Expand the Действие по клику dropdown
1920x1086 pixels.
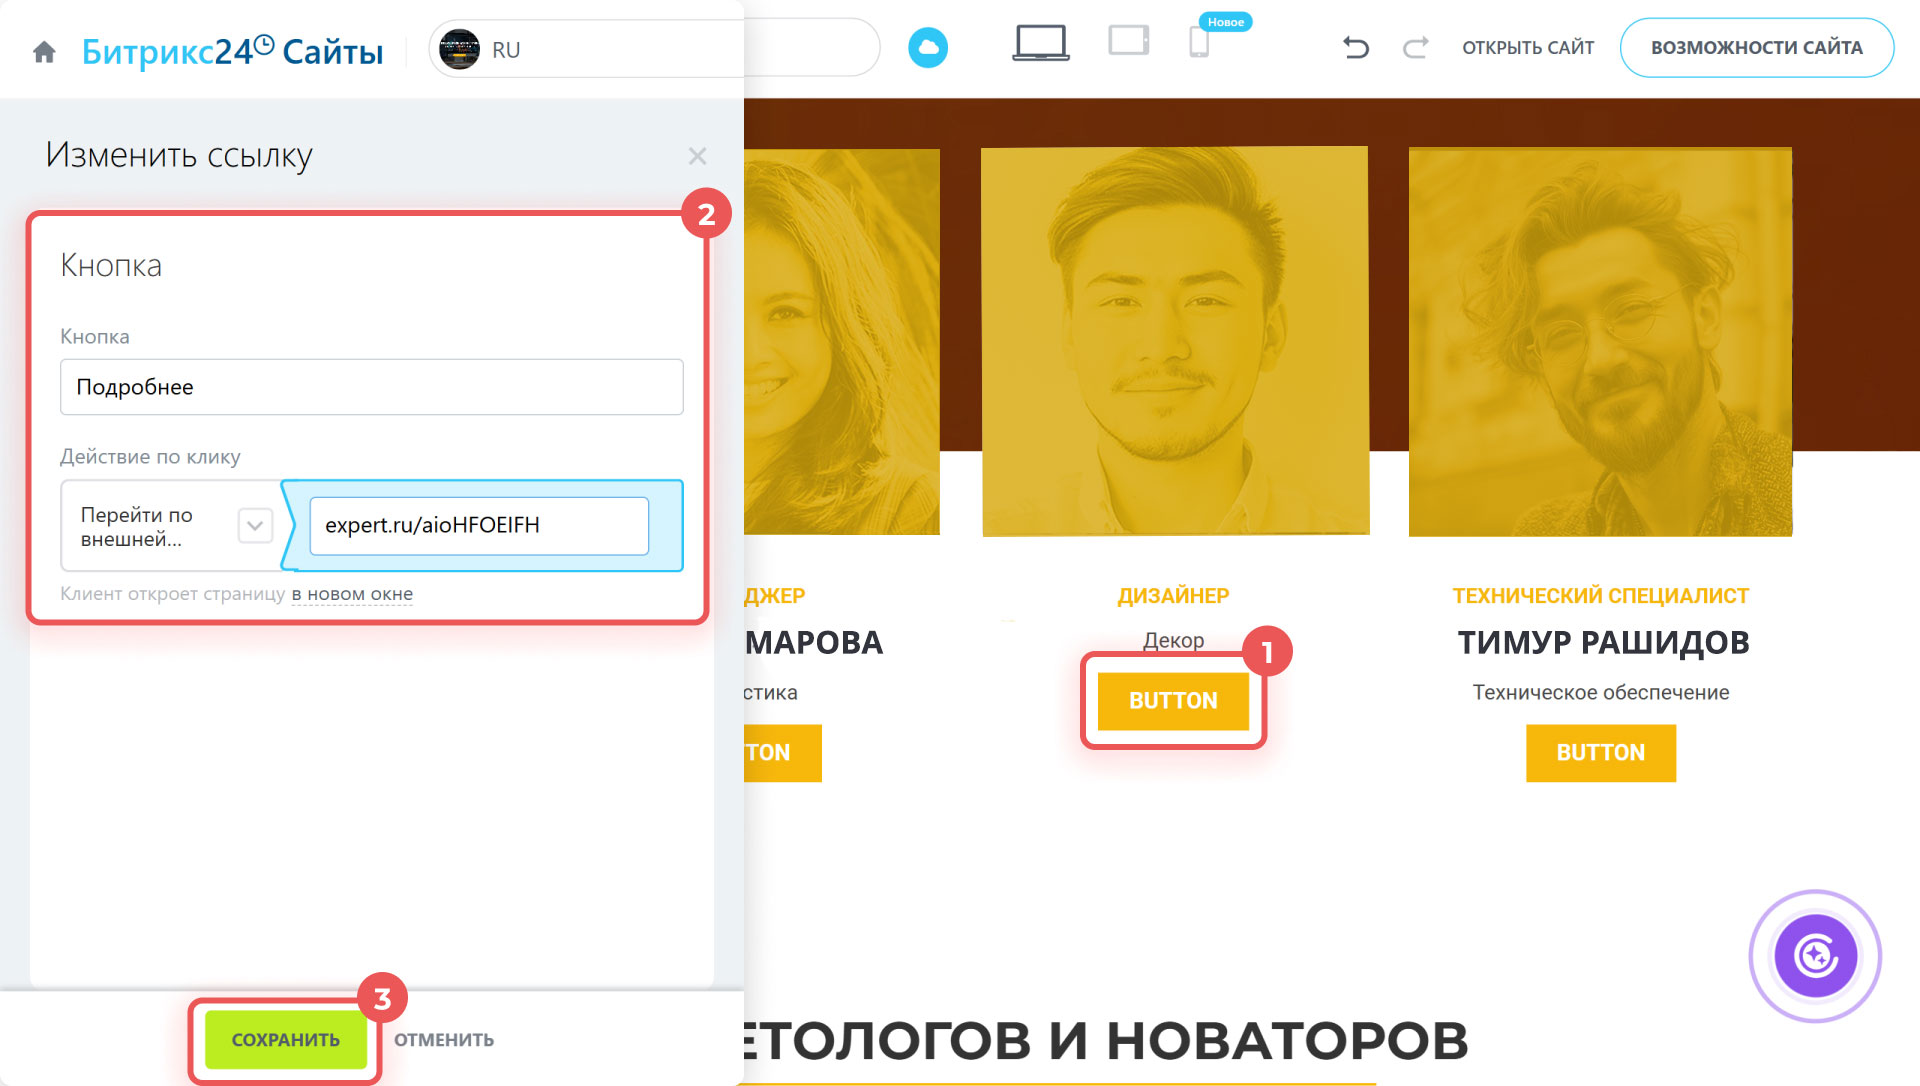tap(257, 525)
